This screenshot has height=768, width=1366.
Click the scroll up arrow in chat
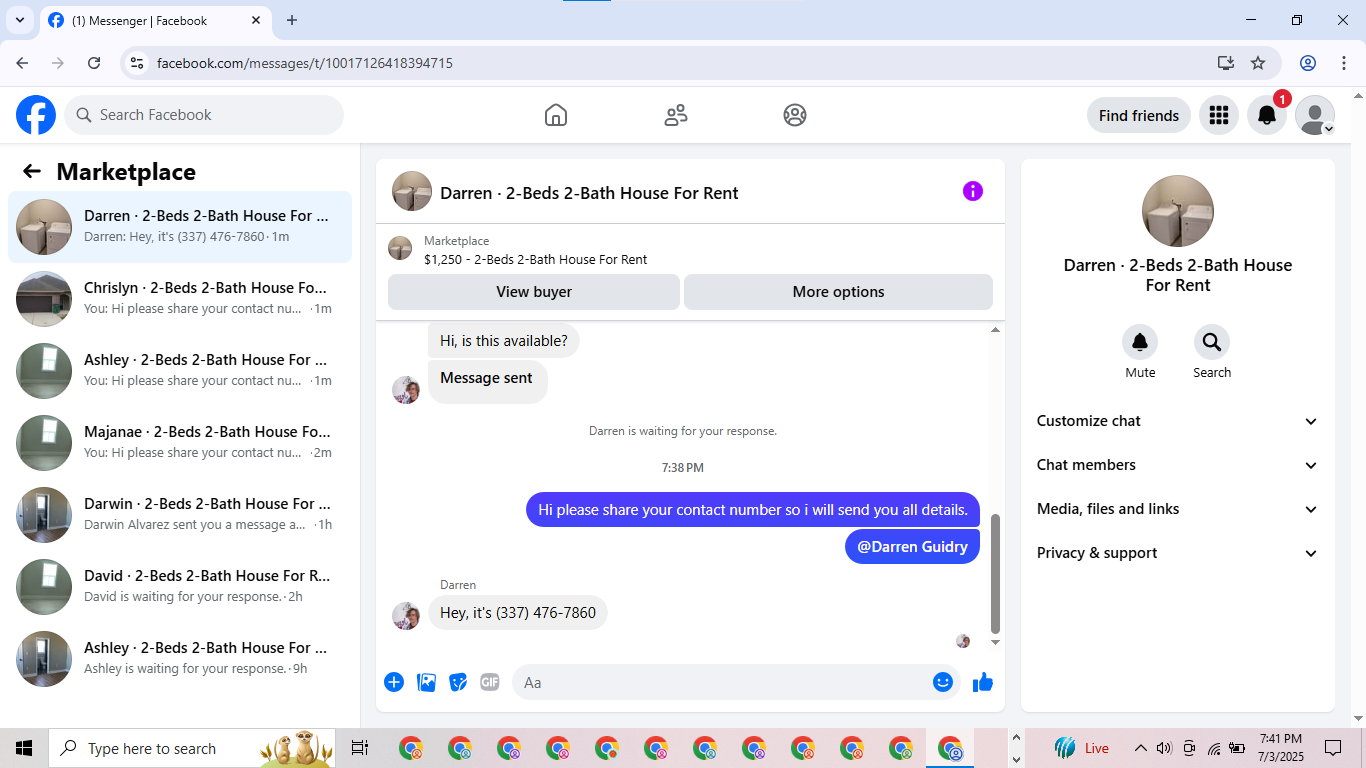995,329
